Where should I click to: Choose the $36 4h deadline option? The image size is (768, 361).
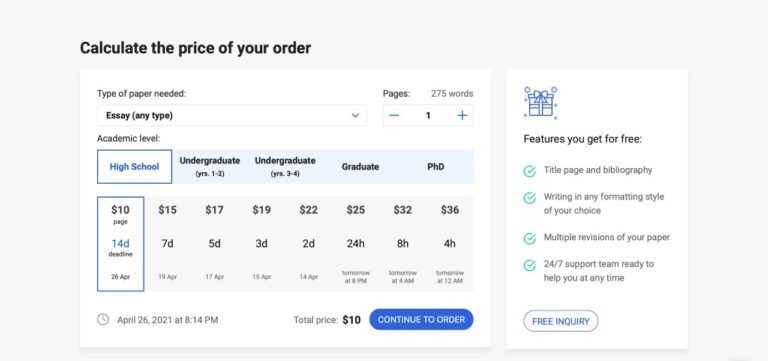click(450, 244)
